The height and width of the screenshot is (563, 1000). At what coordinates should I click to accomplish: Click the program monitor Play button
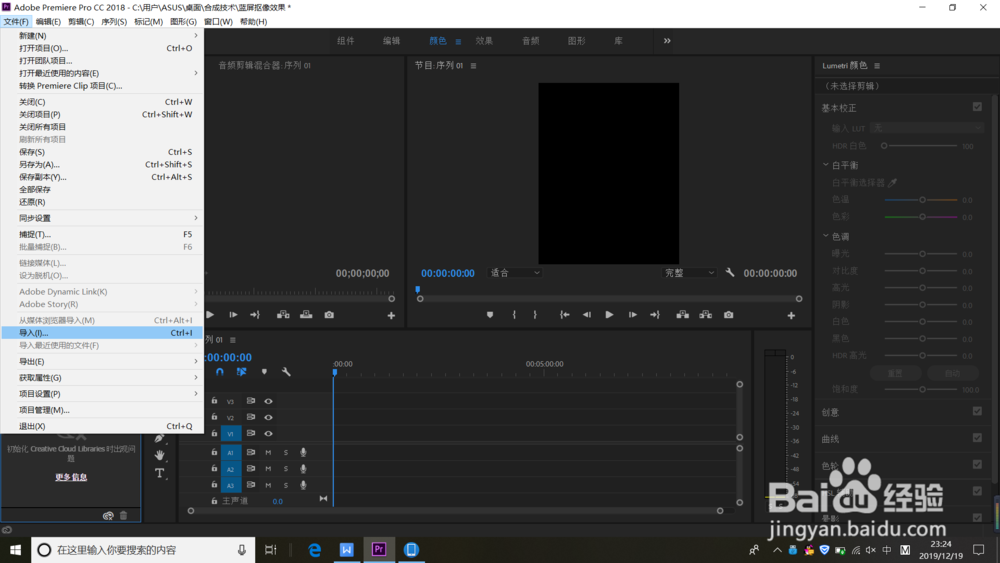click(x=609, y=315)
